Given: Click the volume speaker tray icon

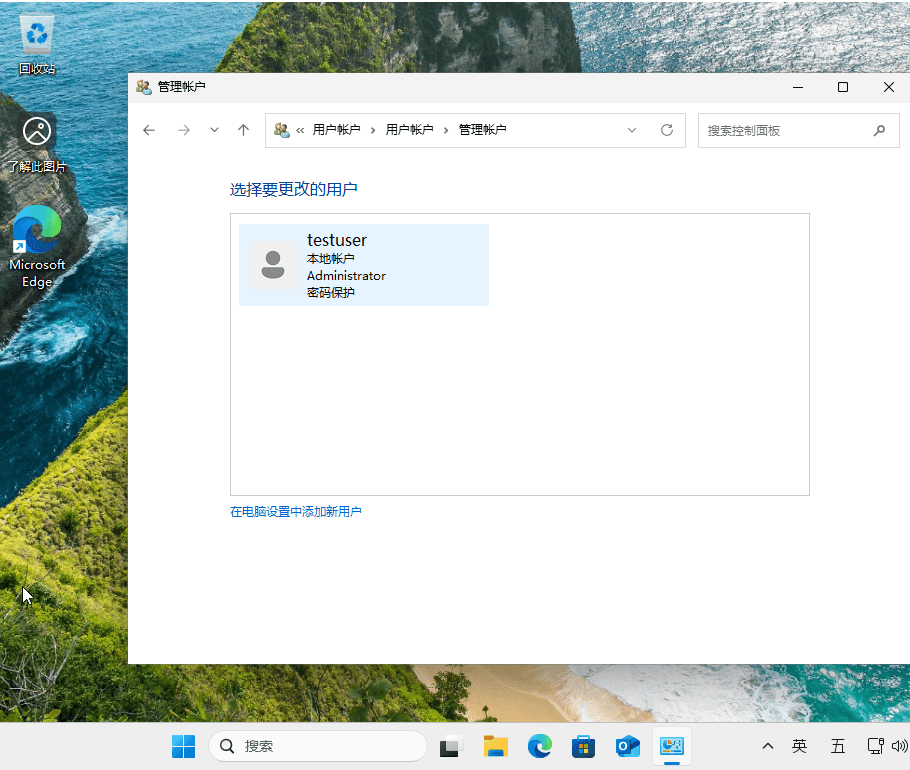Looking at the screenshot, I should 900,746.
